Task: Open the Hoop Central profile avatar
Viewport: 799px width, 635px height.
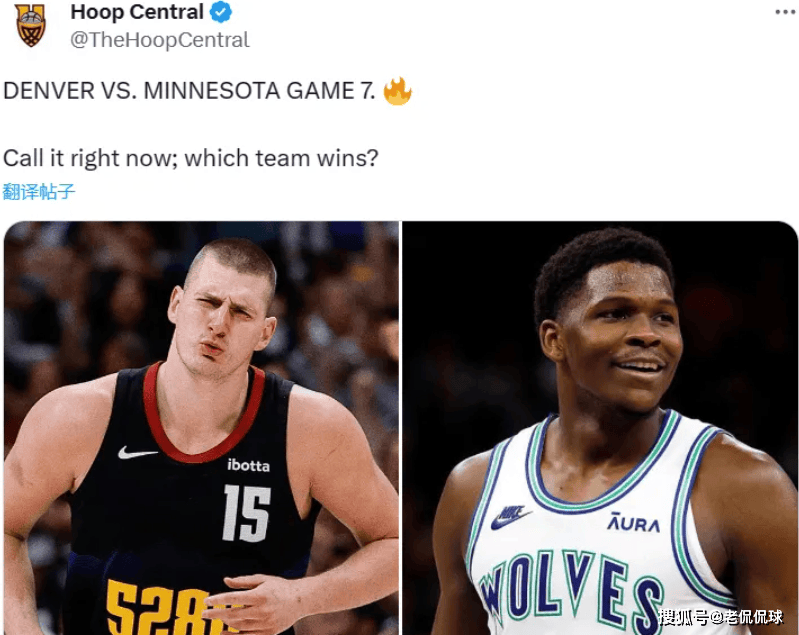Action: 31,25
